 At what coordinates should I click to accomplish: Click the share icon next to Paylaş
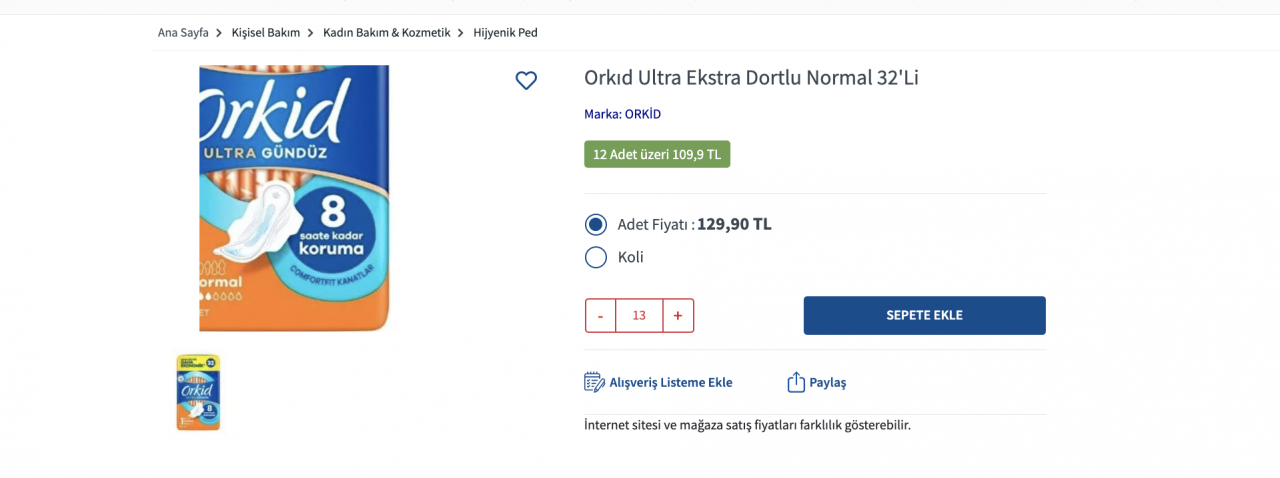click(x=796, y=382)
